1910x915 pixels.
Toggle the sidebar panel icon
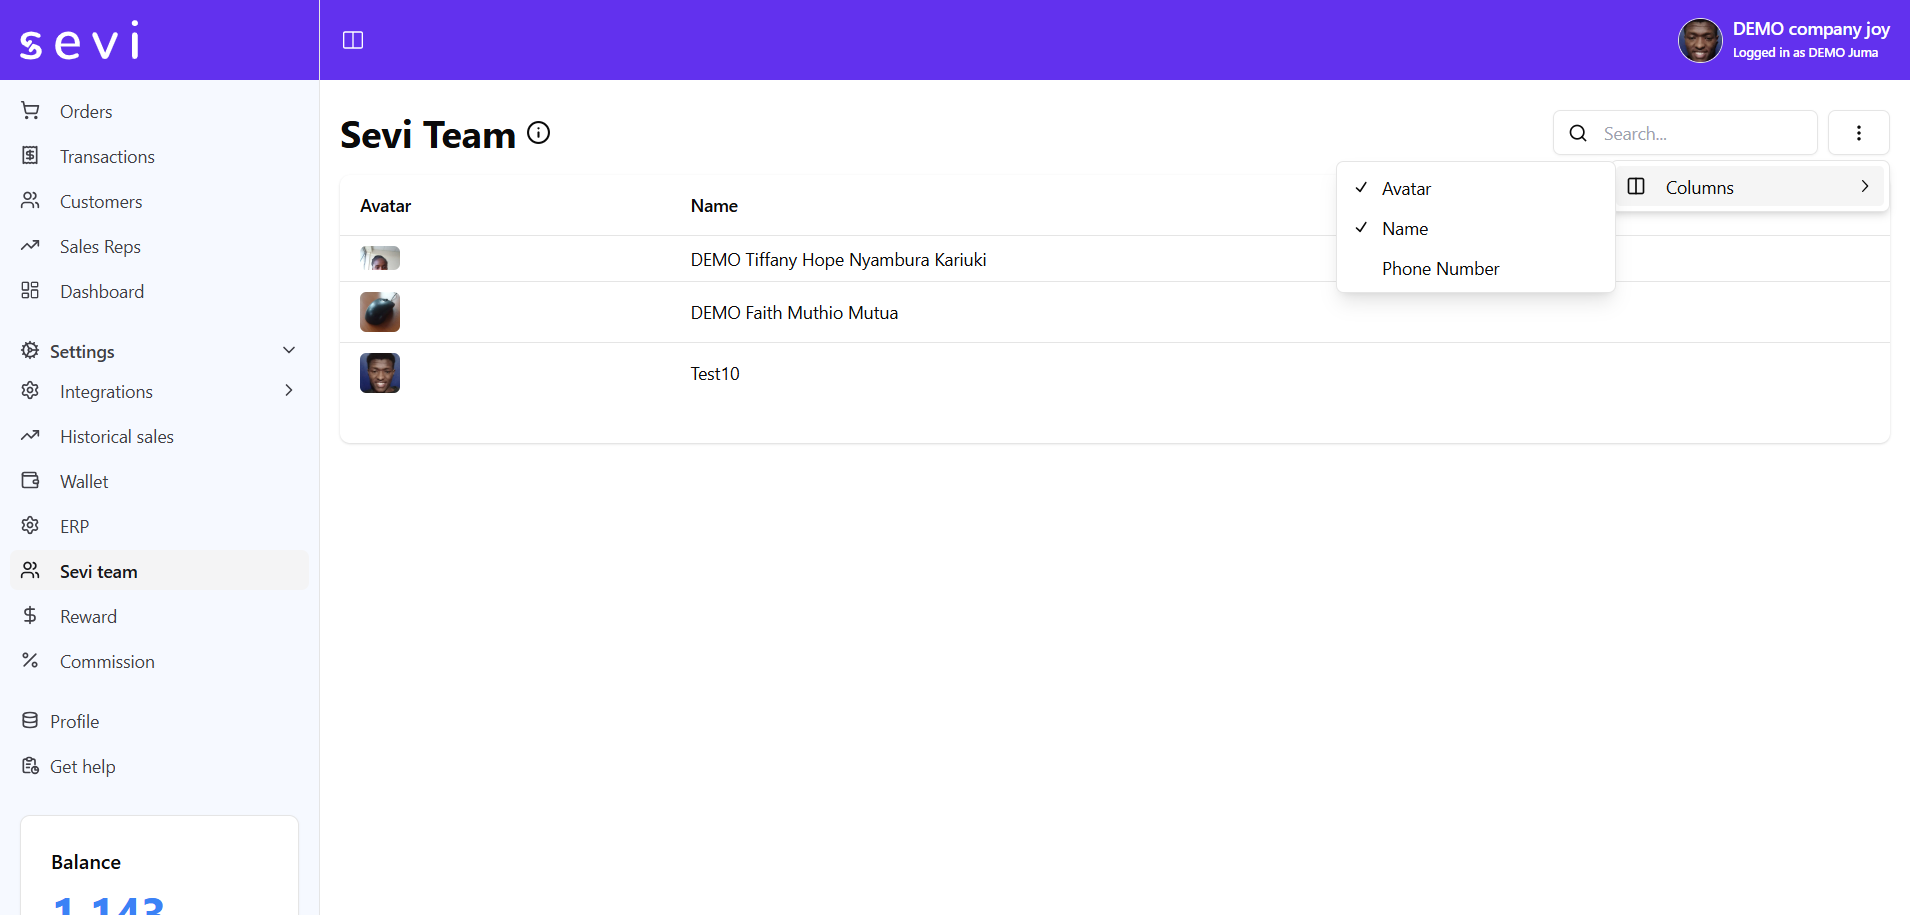pos(353,40)
